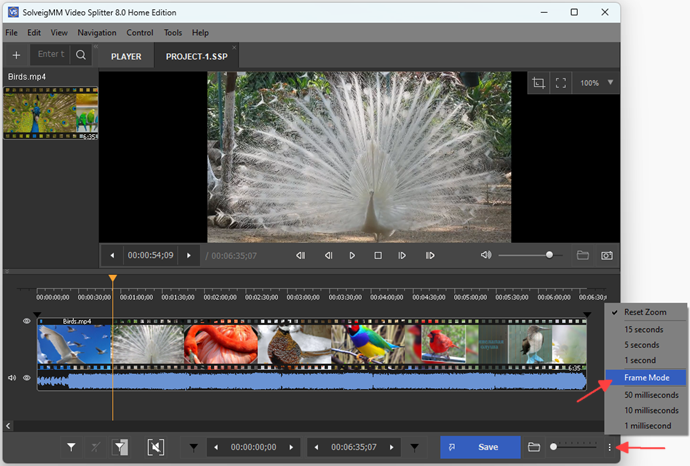Increase current time position arrow
Viewport: 690px width, 466px height.
pyautogui.click(x=189, y=256)
